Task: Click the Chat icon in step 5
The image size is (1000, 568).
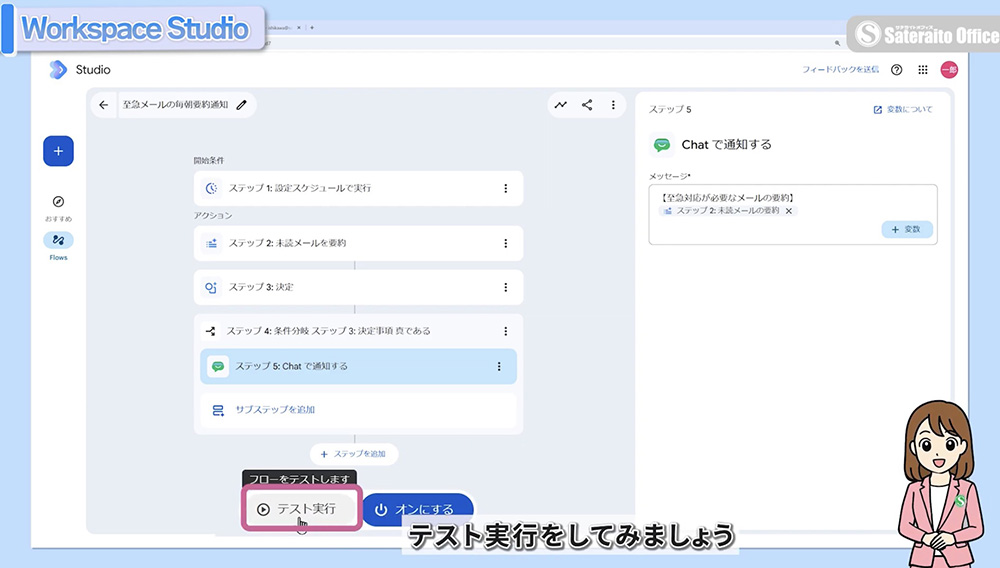Action: tap(217, 367)
